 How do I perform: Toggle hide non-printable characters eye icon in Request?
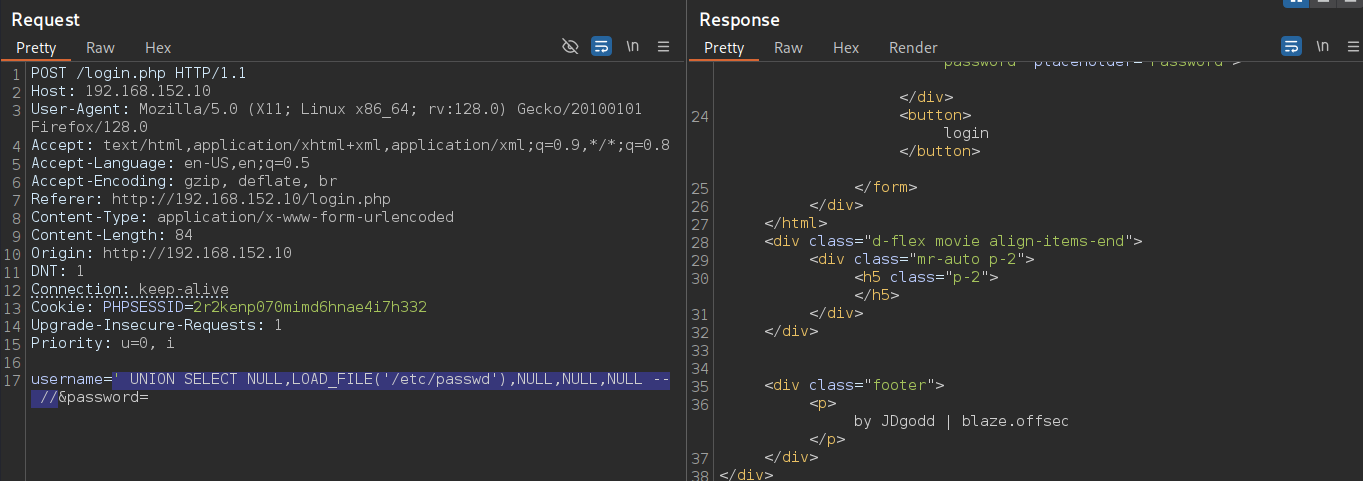[x=571, y=47]
